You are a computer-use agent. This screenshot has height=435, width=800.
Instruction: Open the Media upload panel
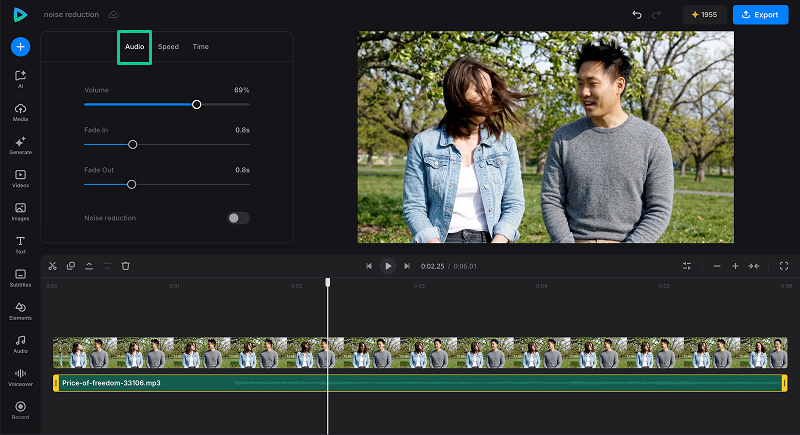tap(20, 112)
